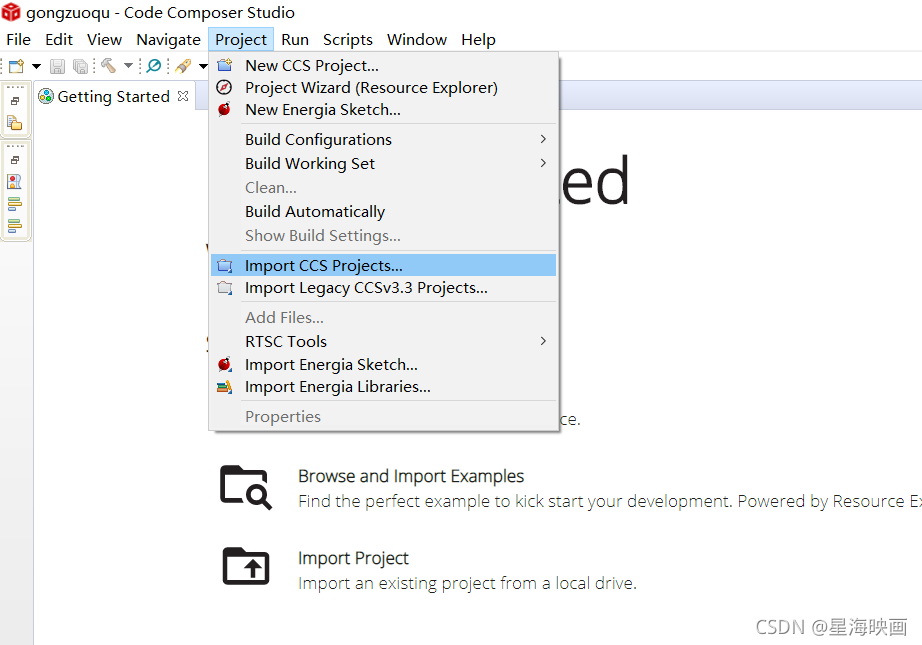Open the View menu
Image resolution: width=922 pixels, height=645 pixels.
pyautogui.click(x=105, y=39)
